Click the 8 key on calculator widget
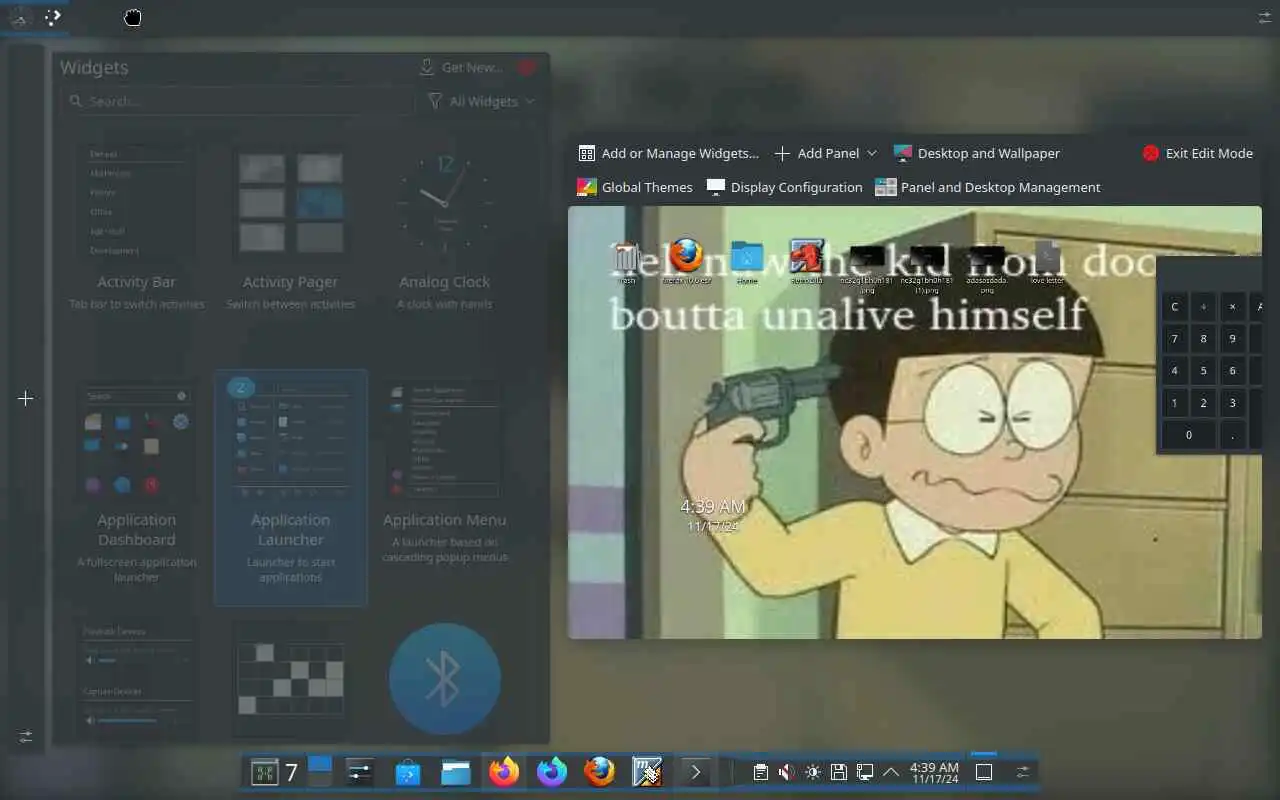The width and height of the screenshot is (1280, 800). click(1203, 339)
